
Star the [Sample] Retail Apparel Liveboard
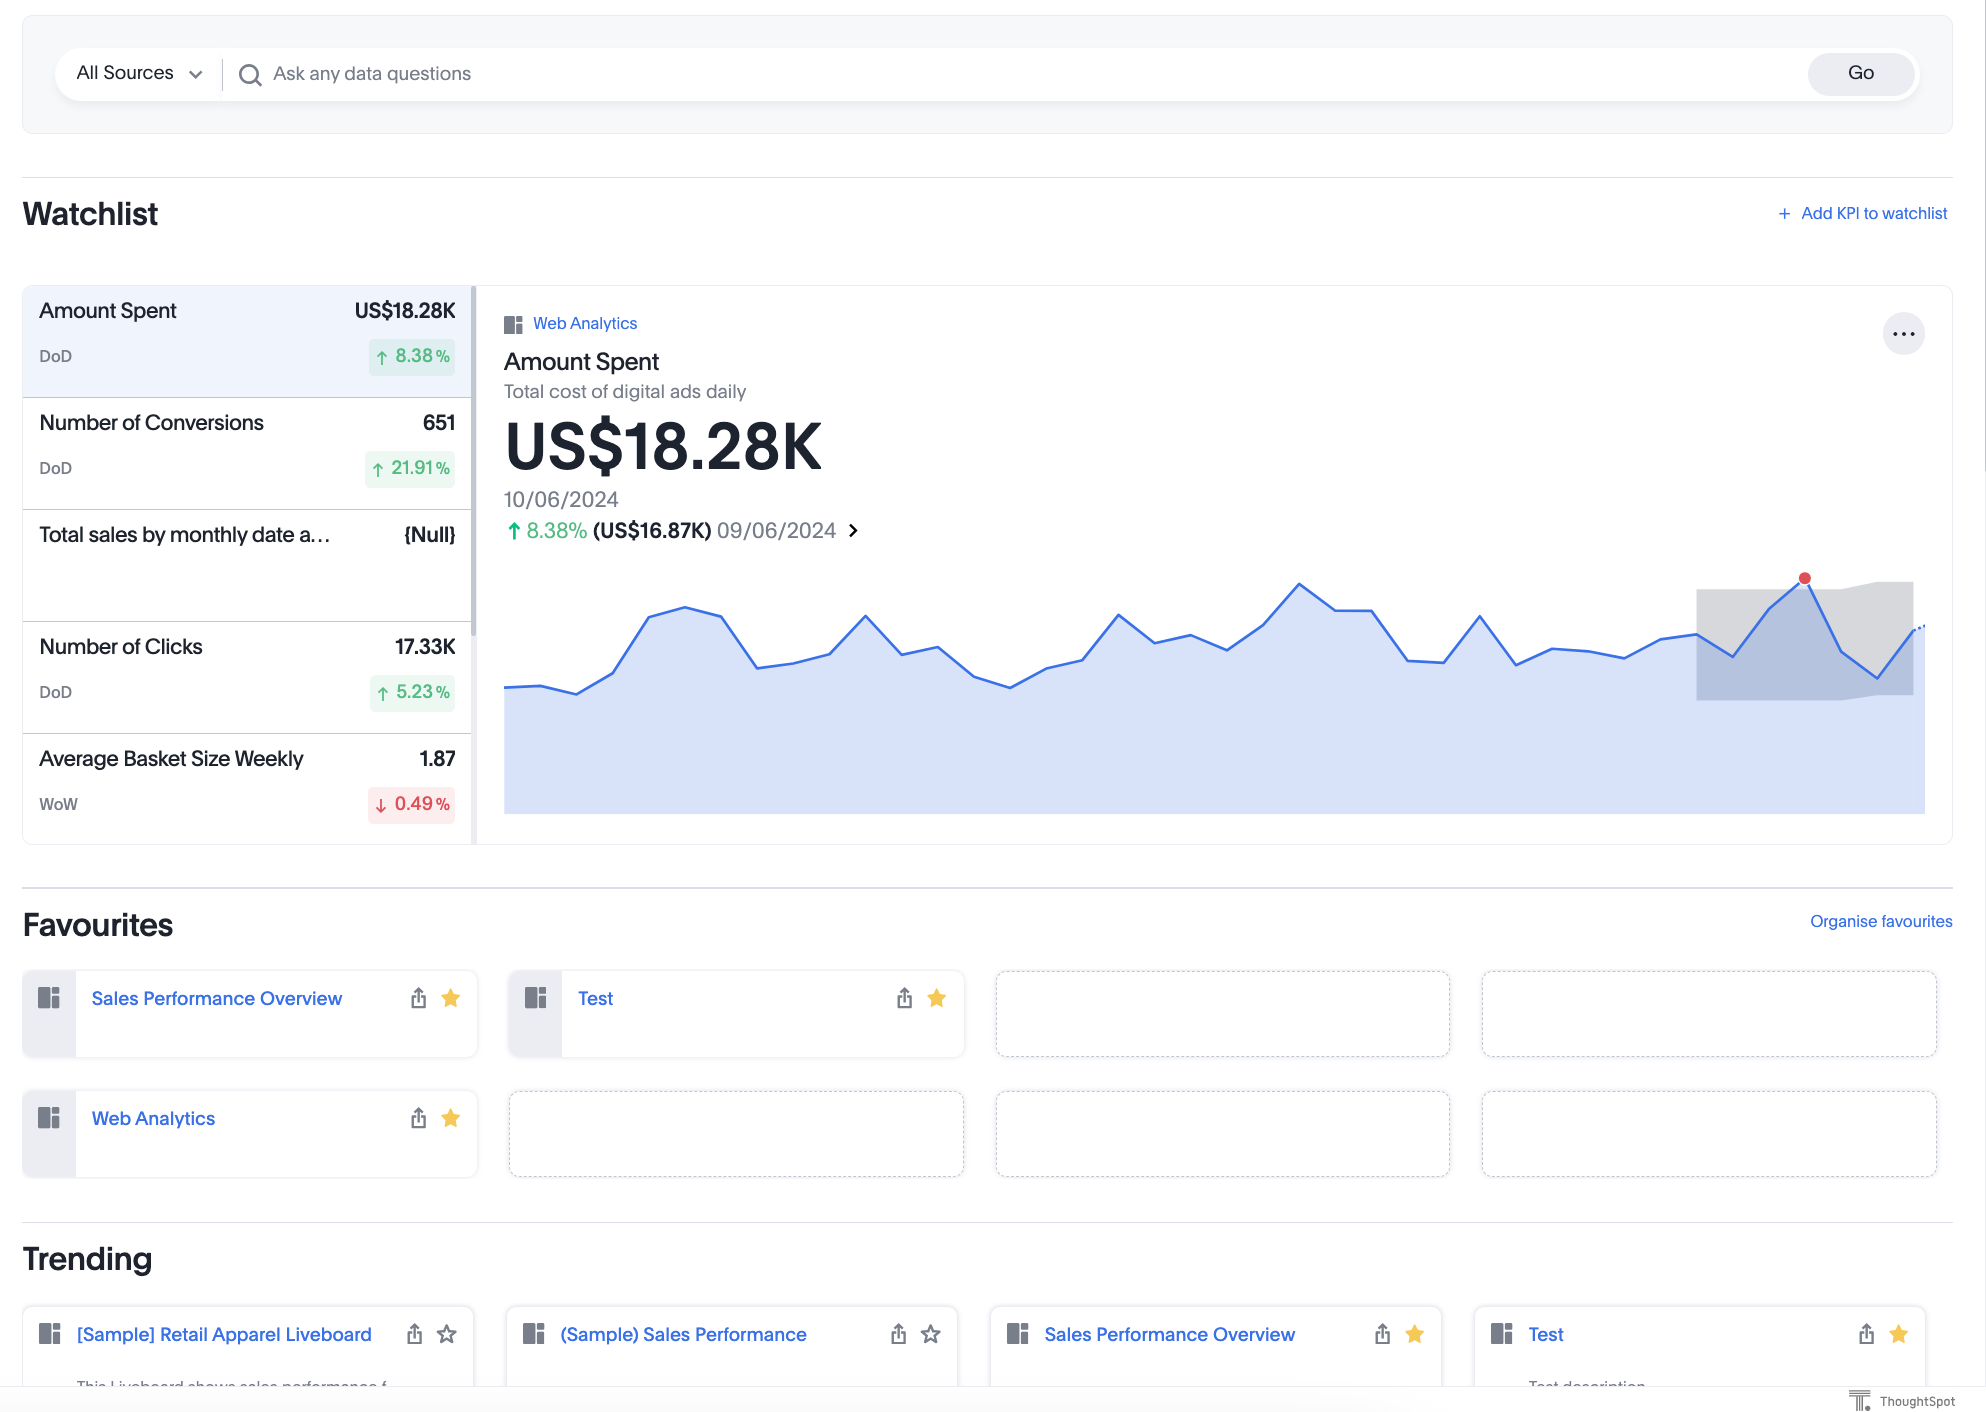click(x=447, y=1334)
